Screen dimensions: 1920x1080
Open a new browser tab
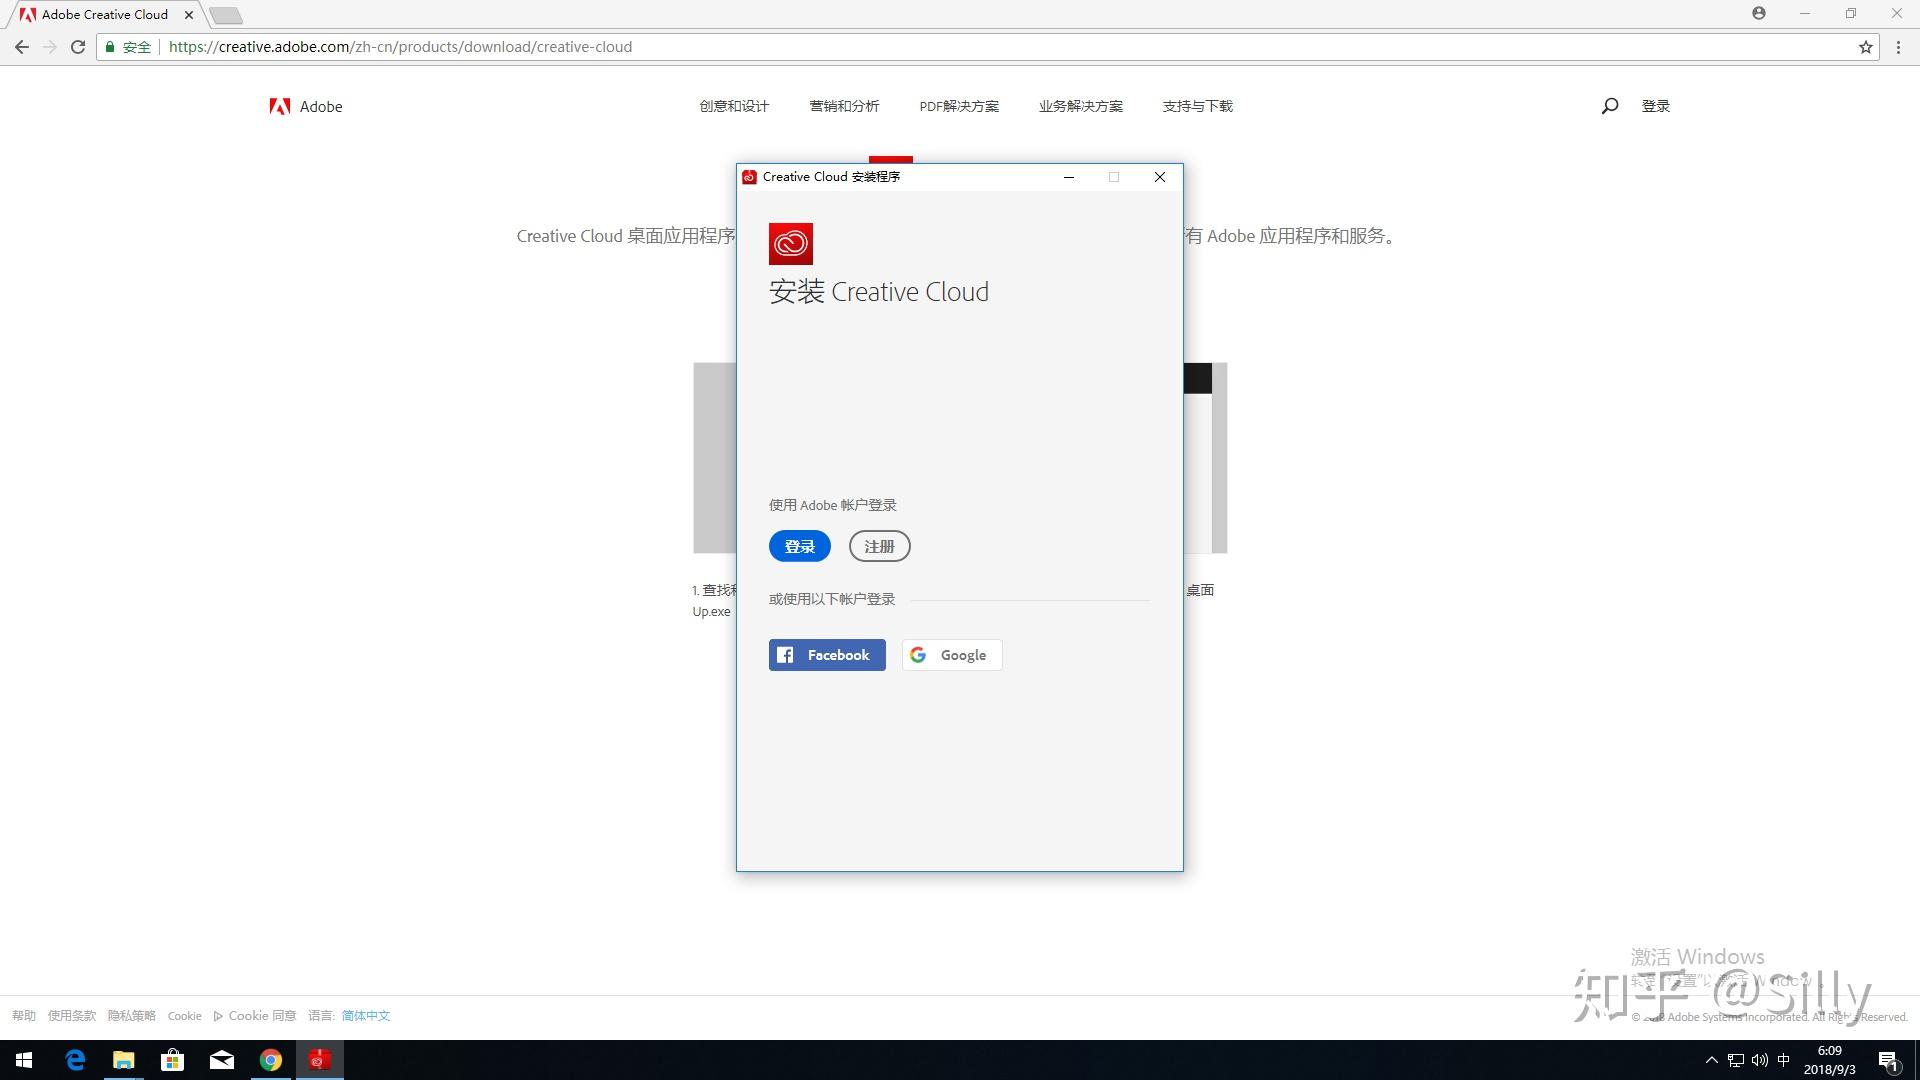click(x=226, y=15)
